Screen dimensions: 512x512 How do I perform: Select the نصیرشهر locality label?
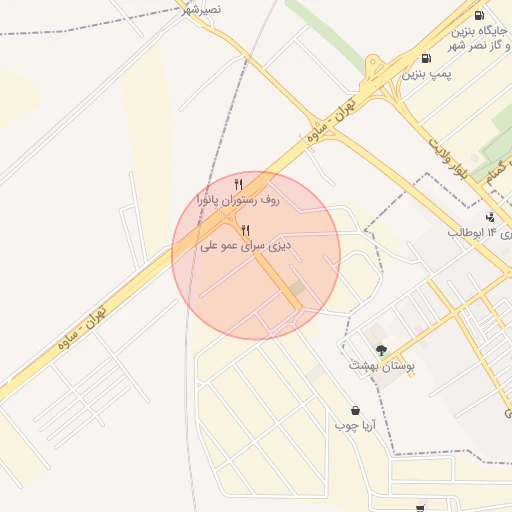coord(202,10)
